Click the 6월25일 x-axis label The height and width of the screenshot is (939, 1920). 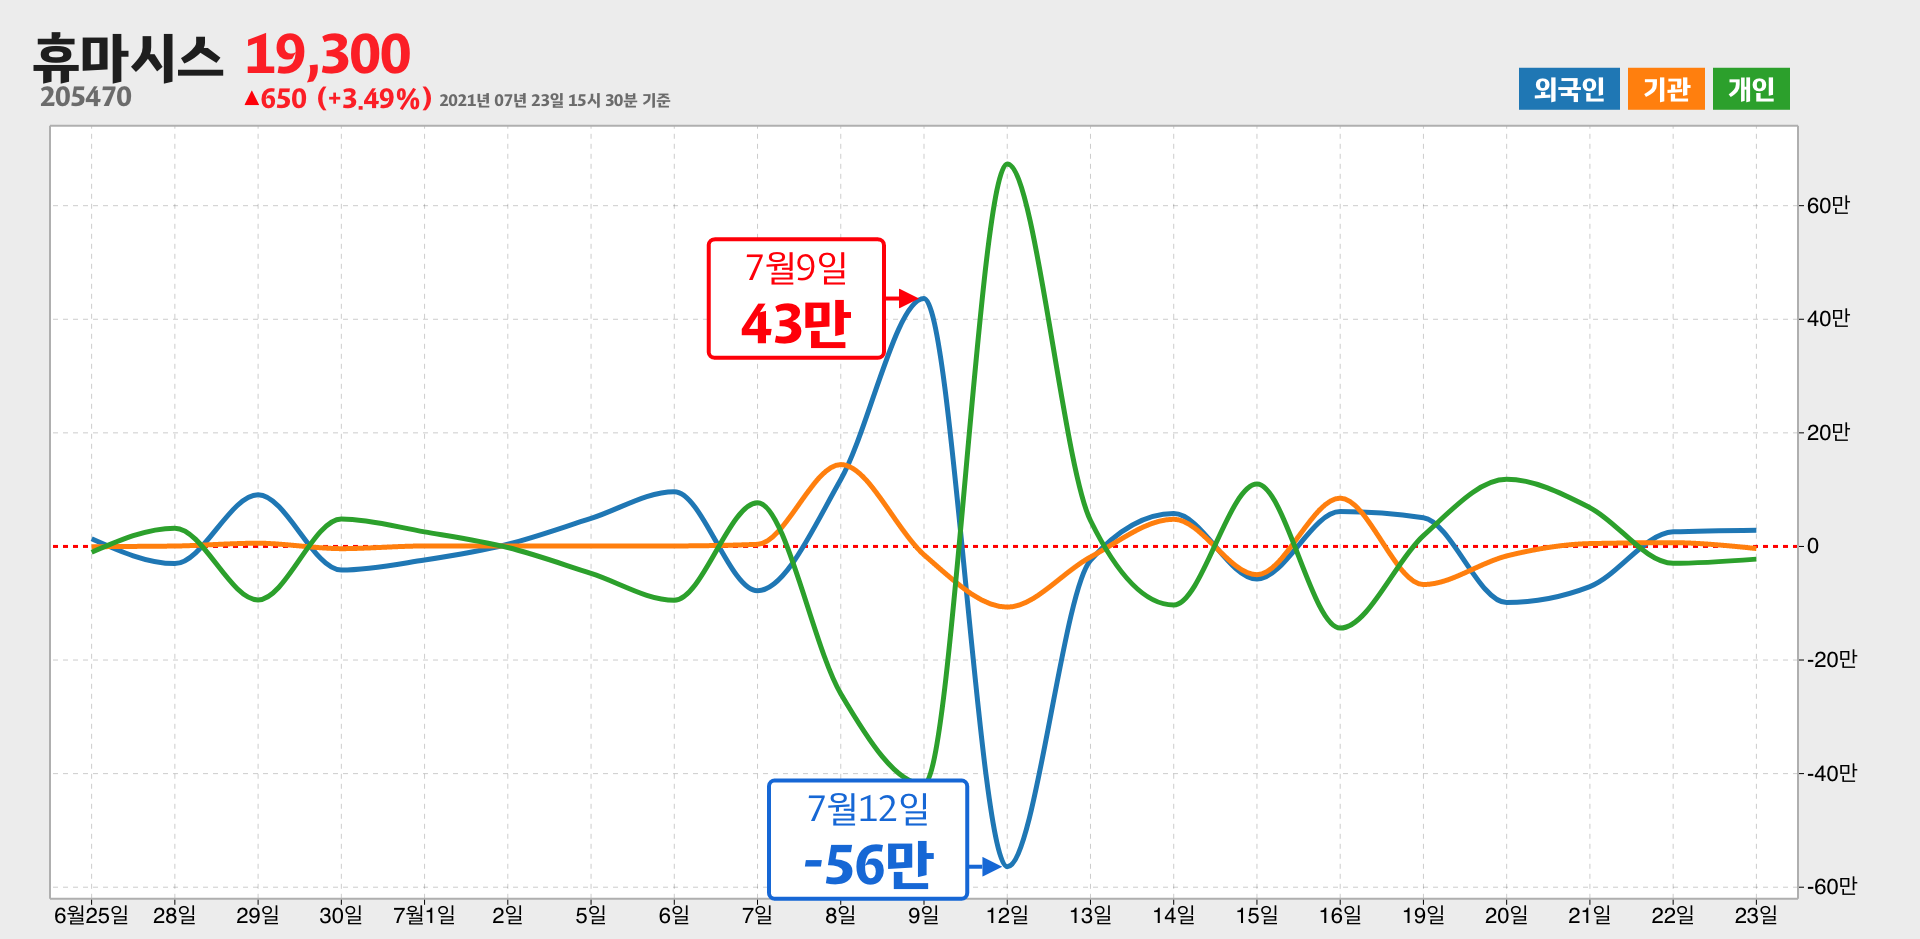tap(91, 915)
